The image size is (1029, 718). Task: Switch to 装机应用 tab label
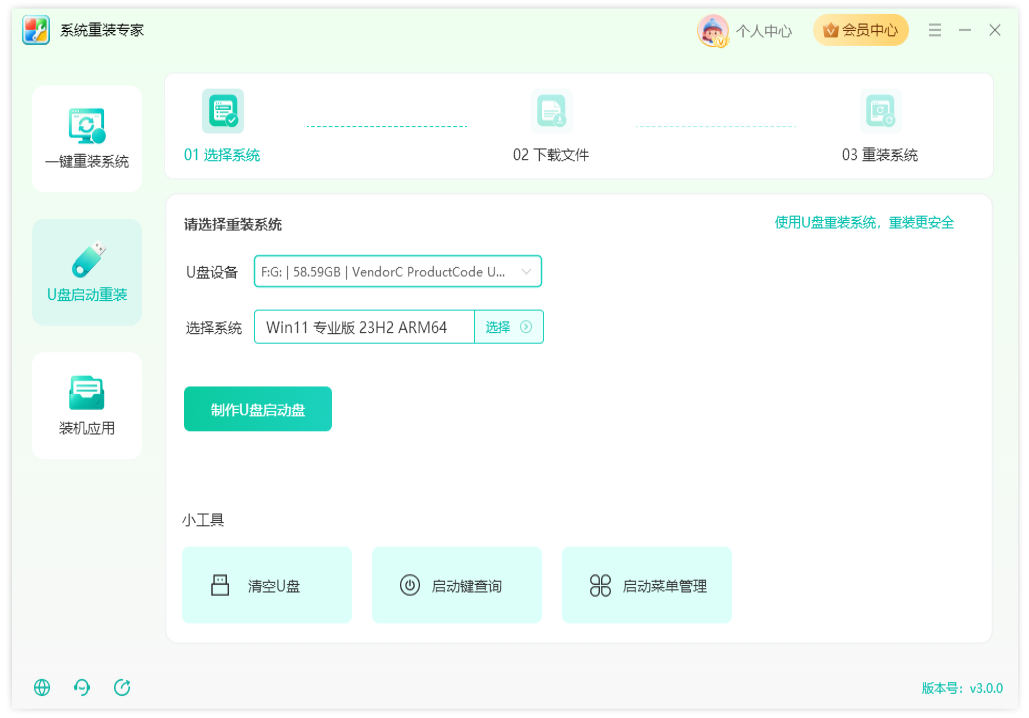87,429
